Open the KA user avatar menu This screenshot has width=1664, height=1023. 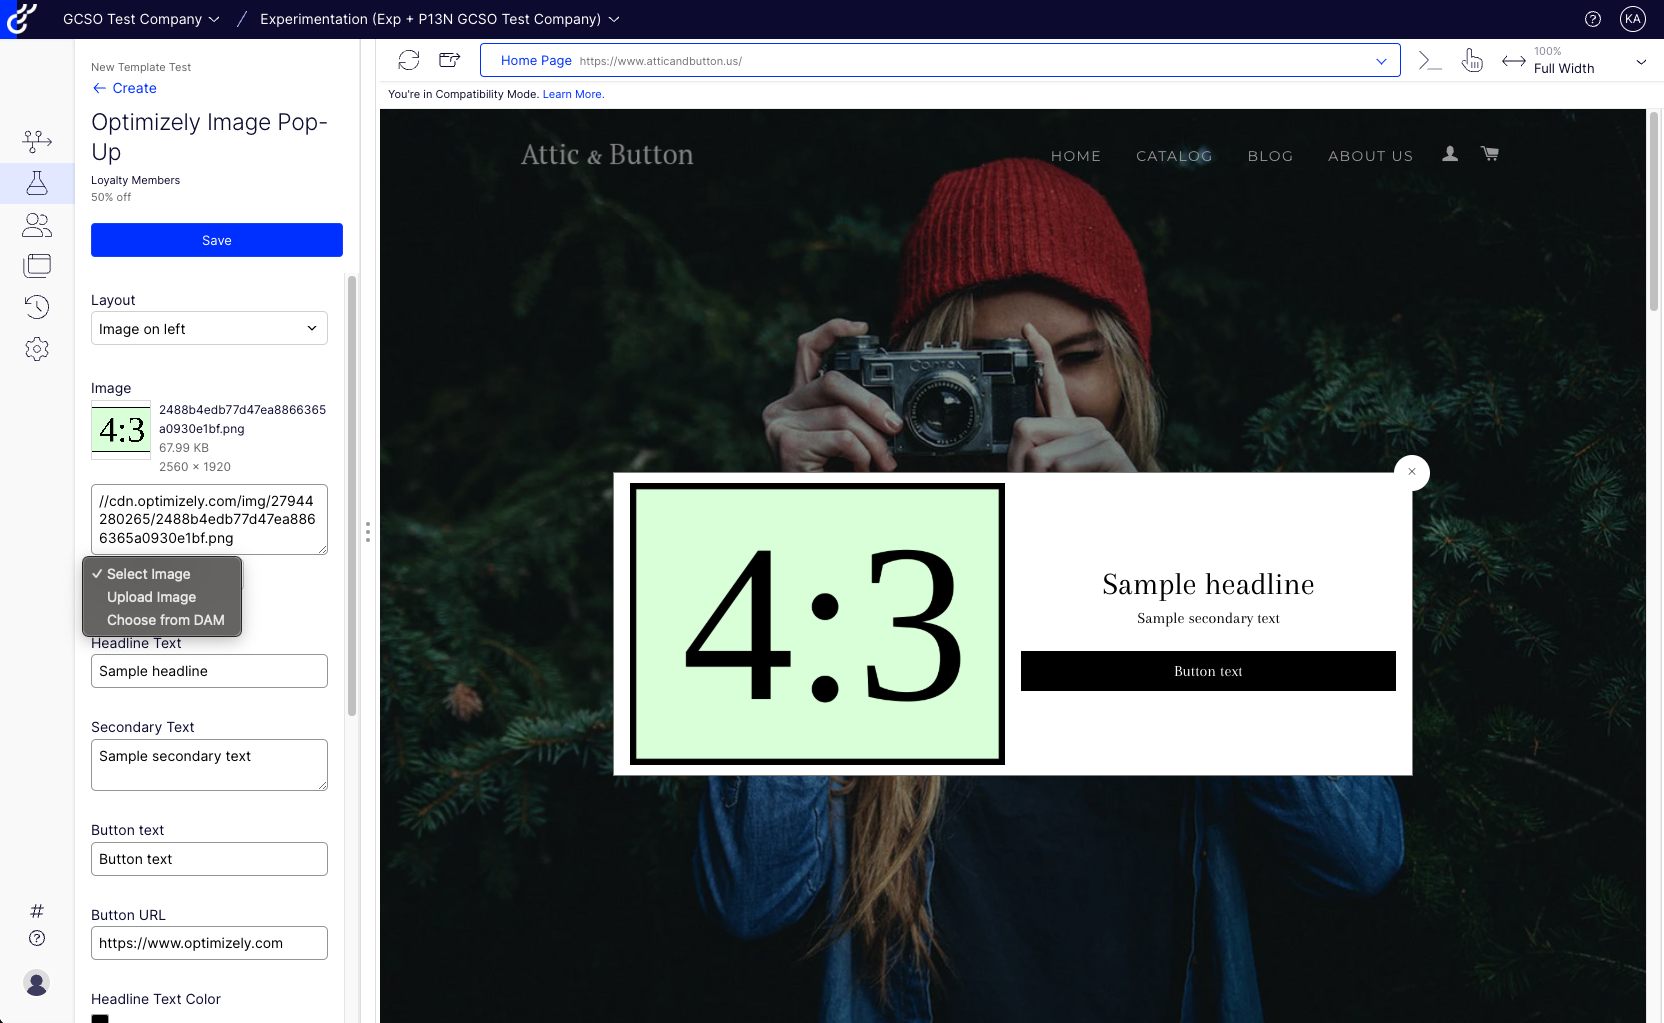click(1633, 19)
